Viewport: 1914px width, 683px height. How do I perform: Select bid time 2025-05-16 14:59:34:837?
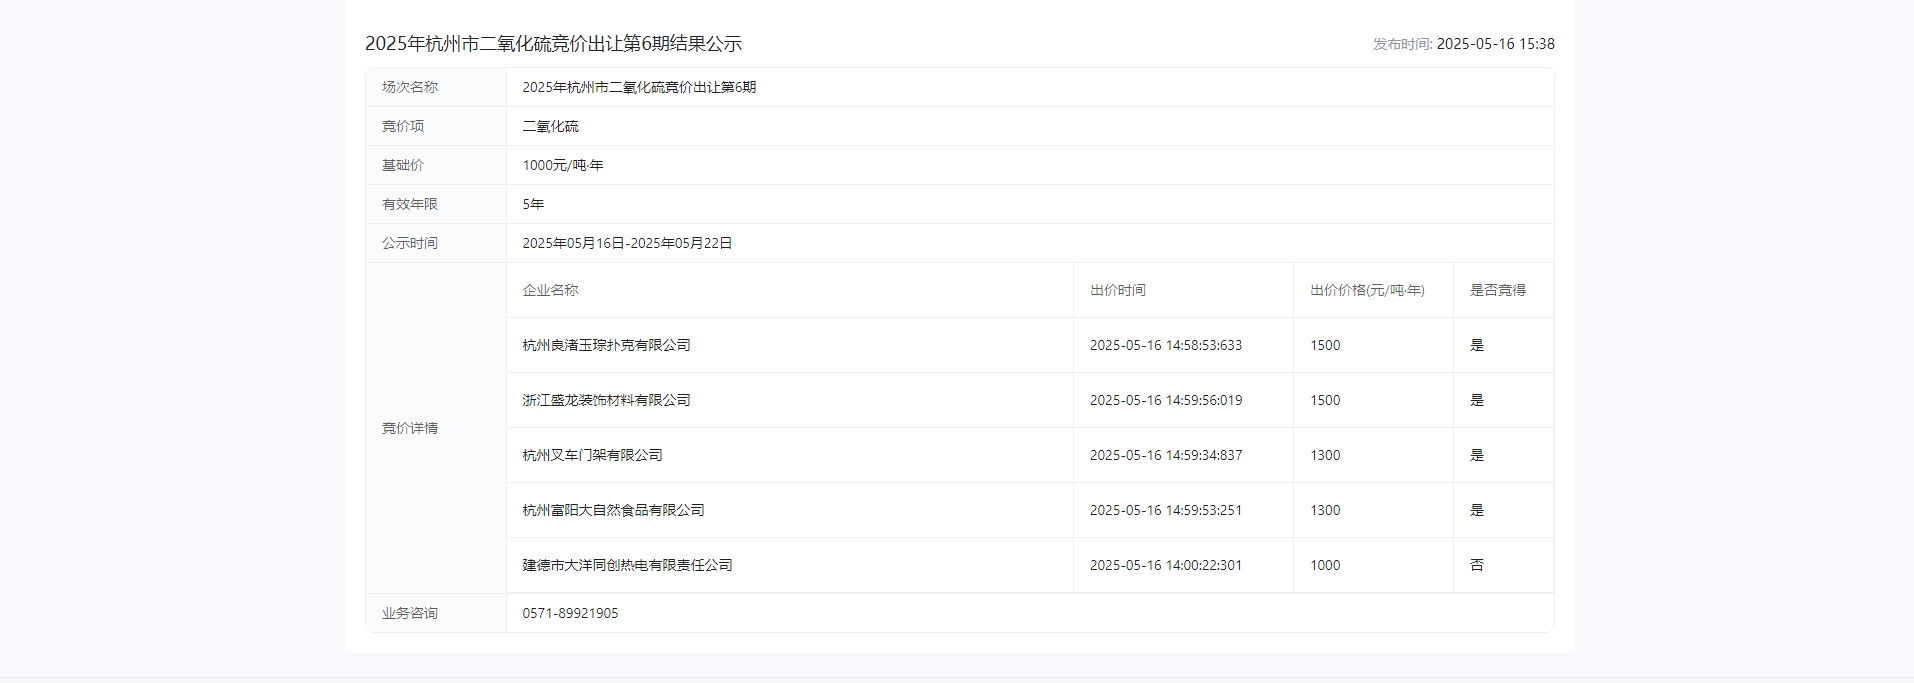click(x=1166, y=455)
